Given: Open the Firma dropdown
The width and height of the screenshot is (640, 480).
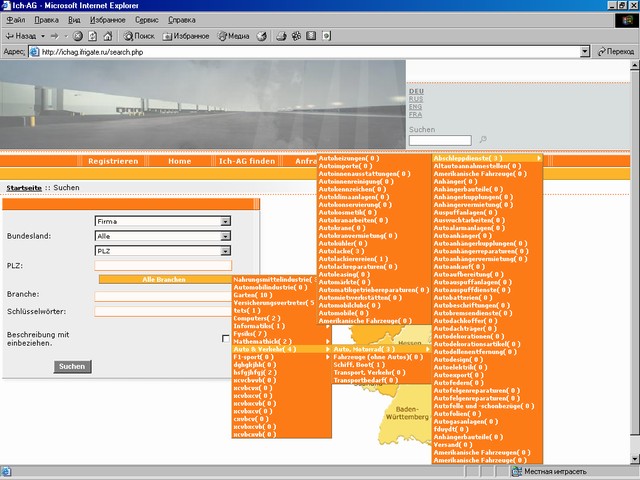Looking at the screenshot, I should [163, 221].
